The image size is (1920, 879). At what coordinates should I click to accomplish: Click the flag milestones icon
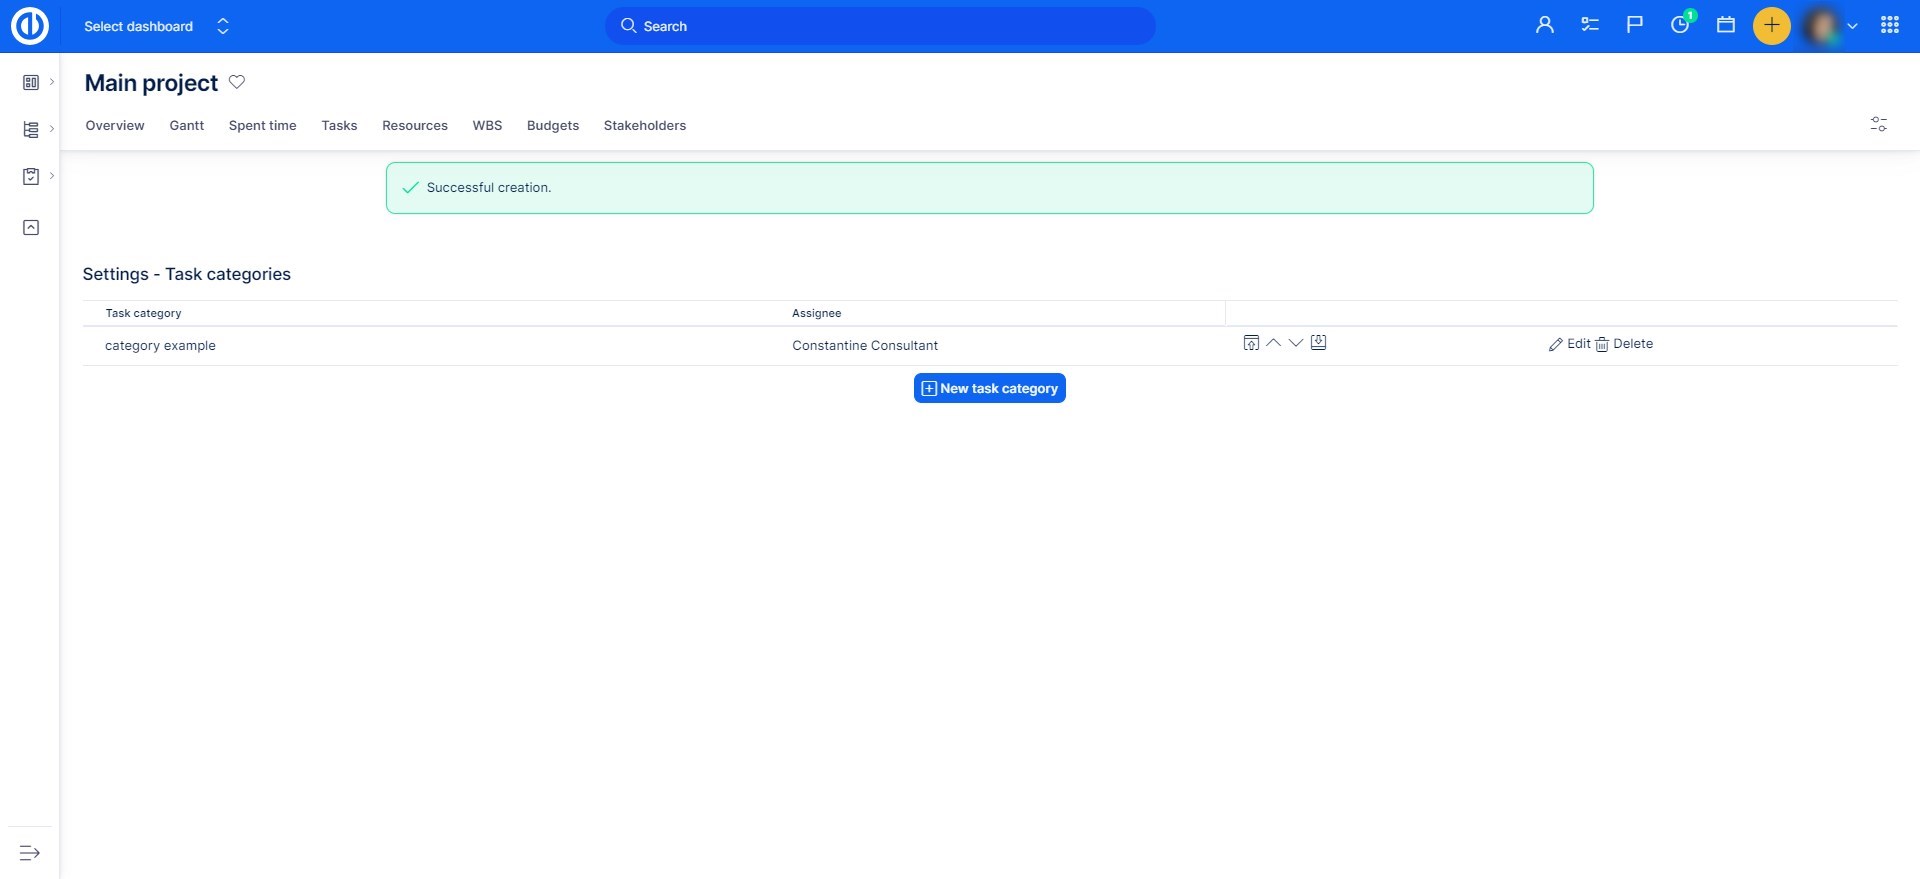coord(1635,25)
